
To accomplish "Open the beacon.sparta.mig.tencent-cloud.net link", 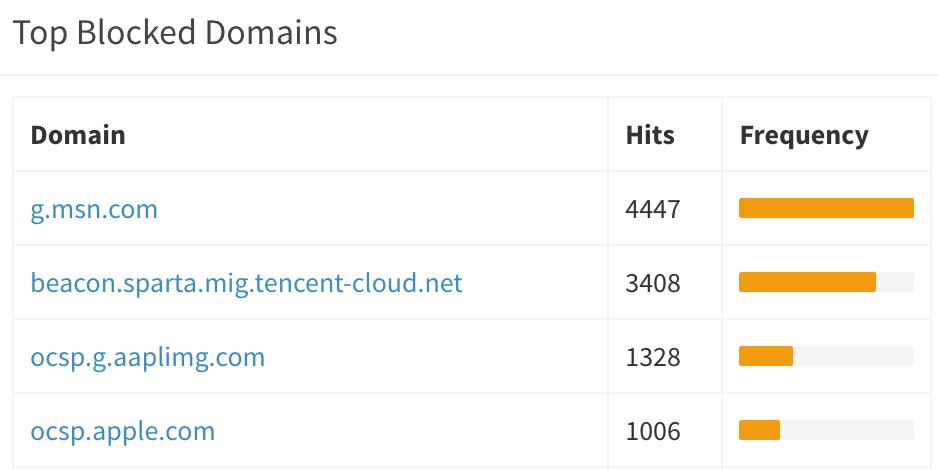I will pos(246,283).
